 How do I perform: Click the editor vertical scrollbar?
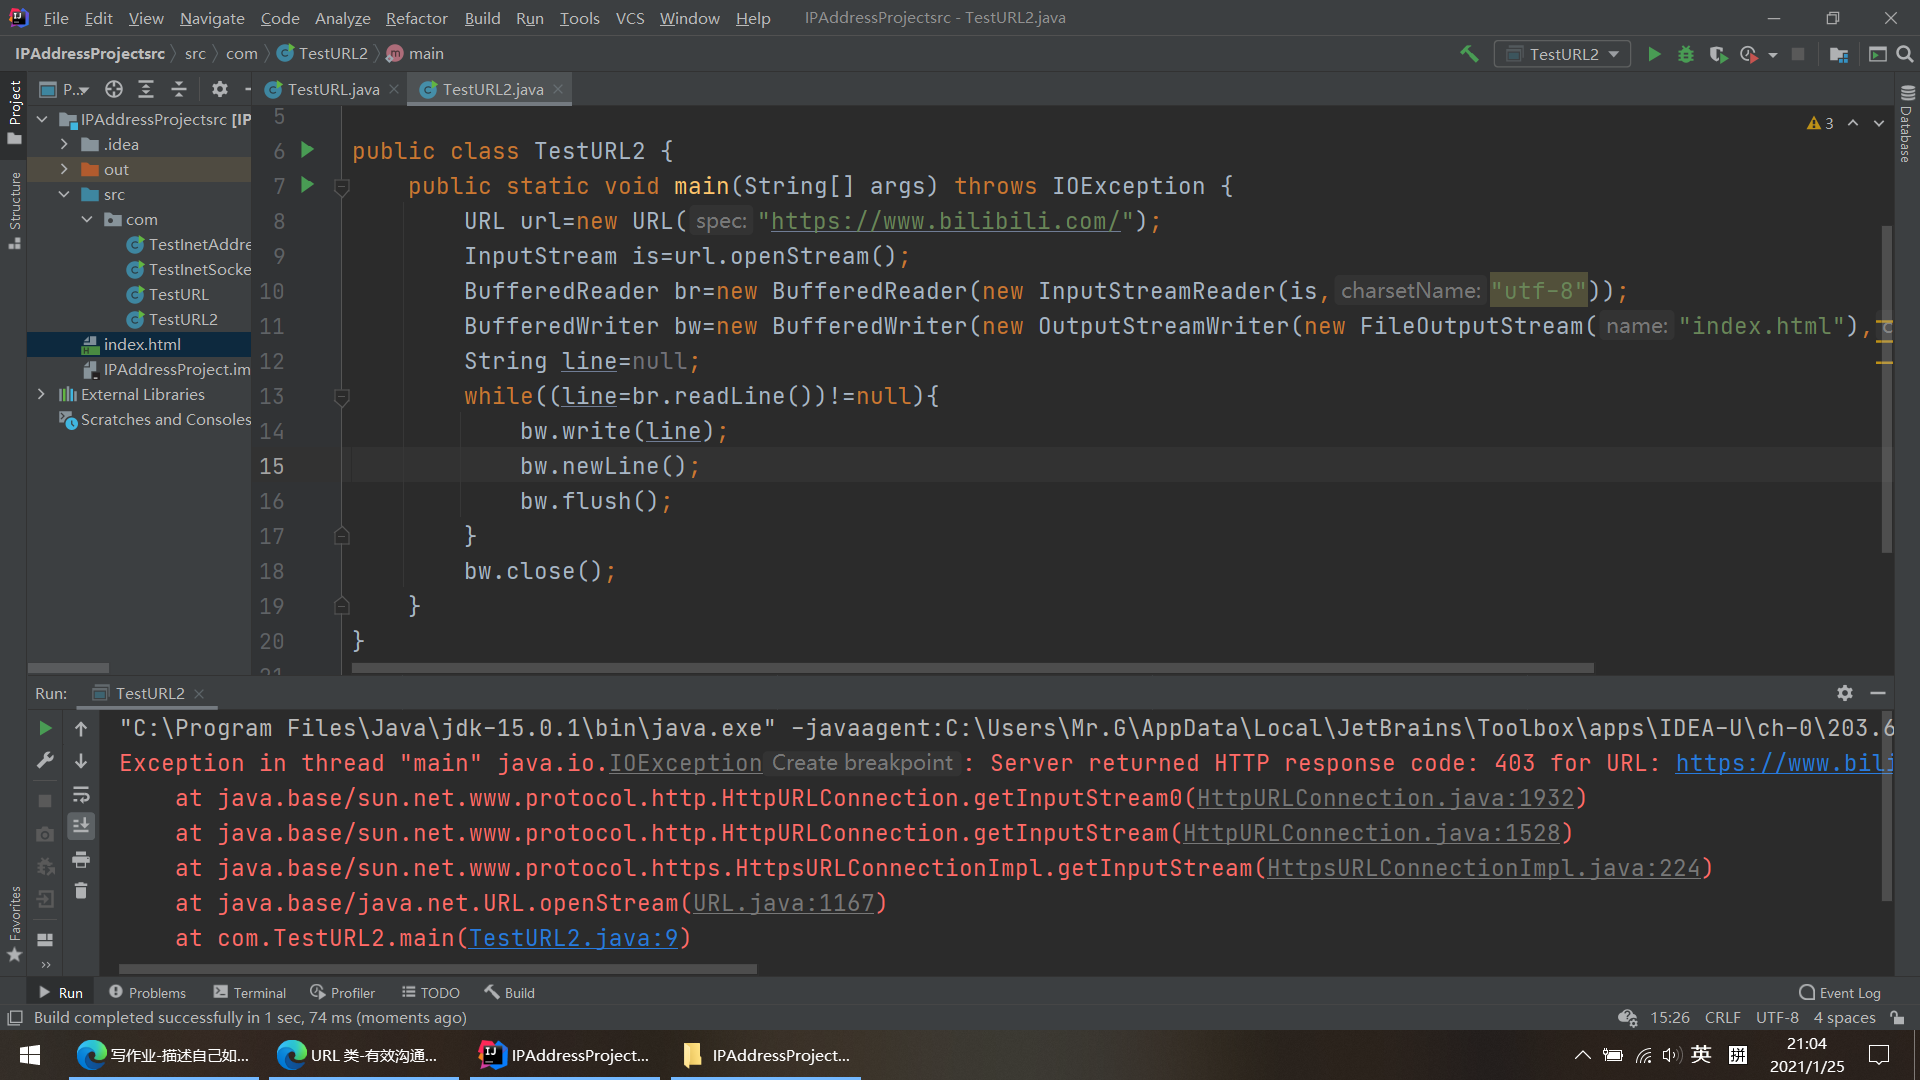pyautogui.click(x=1886, y=388)
